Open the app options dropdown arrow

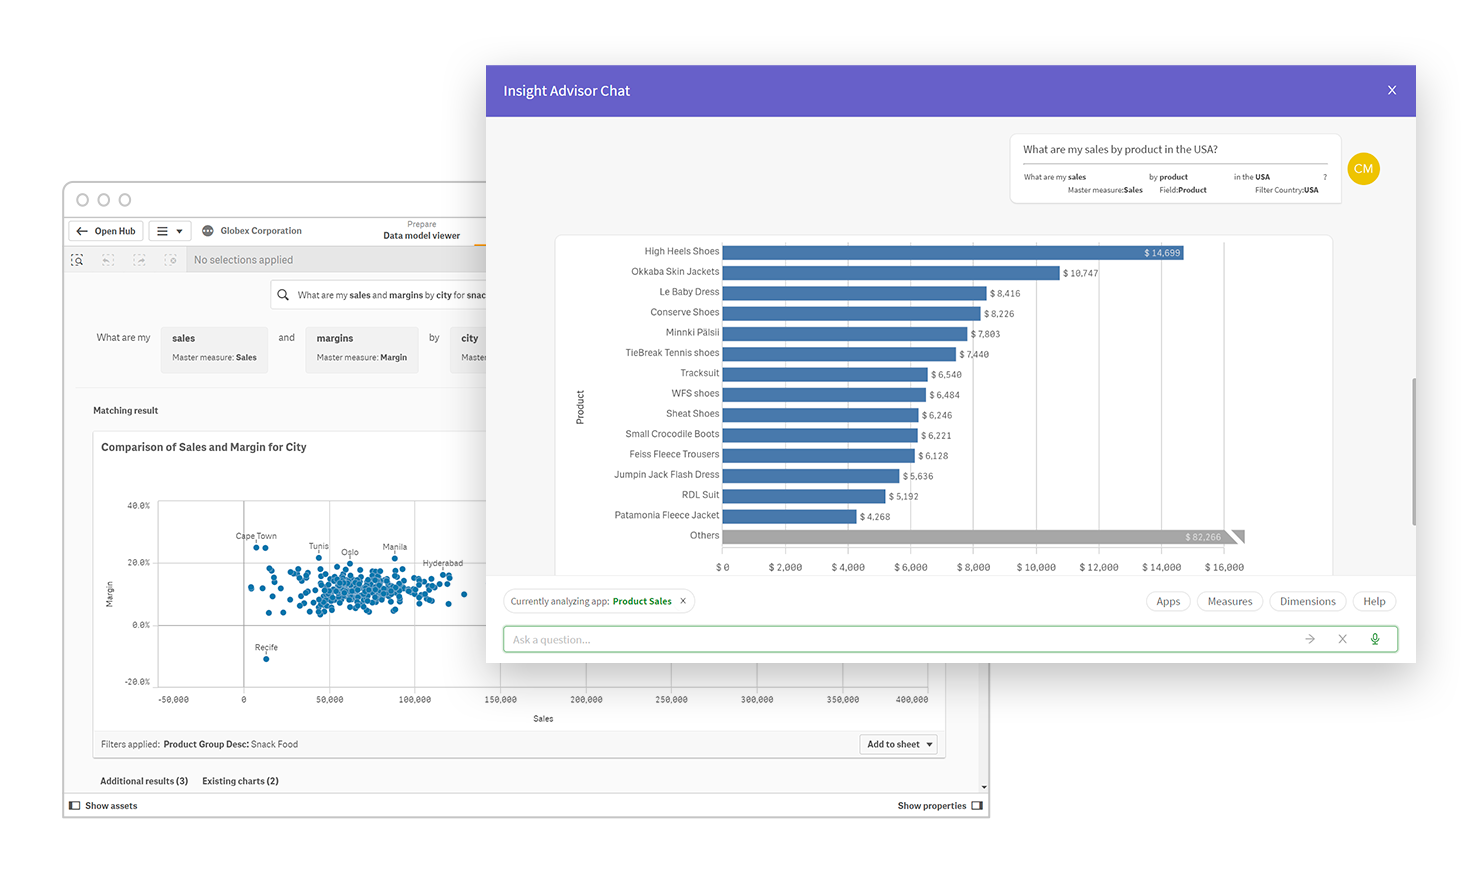click(180, 230)
